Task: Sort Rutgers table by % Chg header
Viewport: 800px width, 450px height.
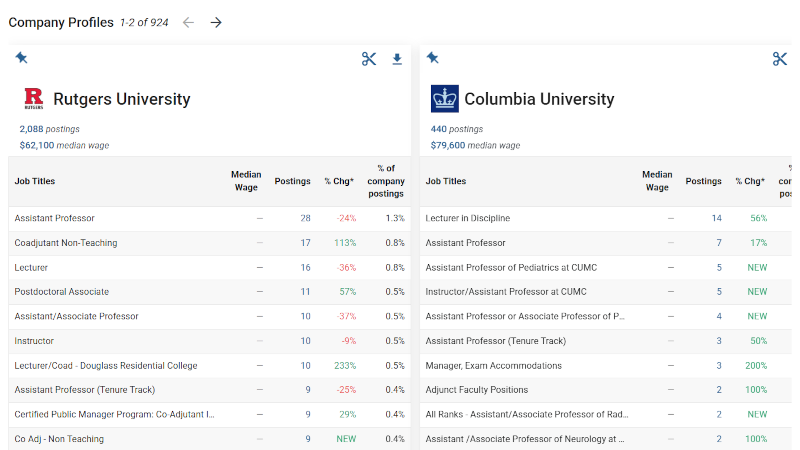Action: 339,181
